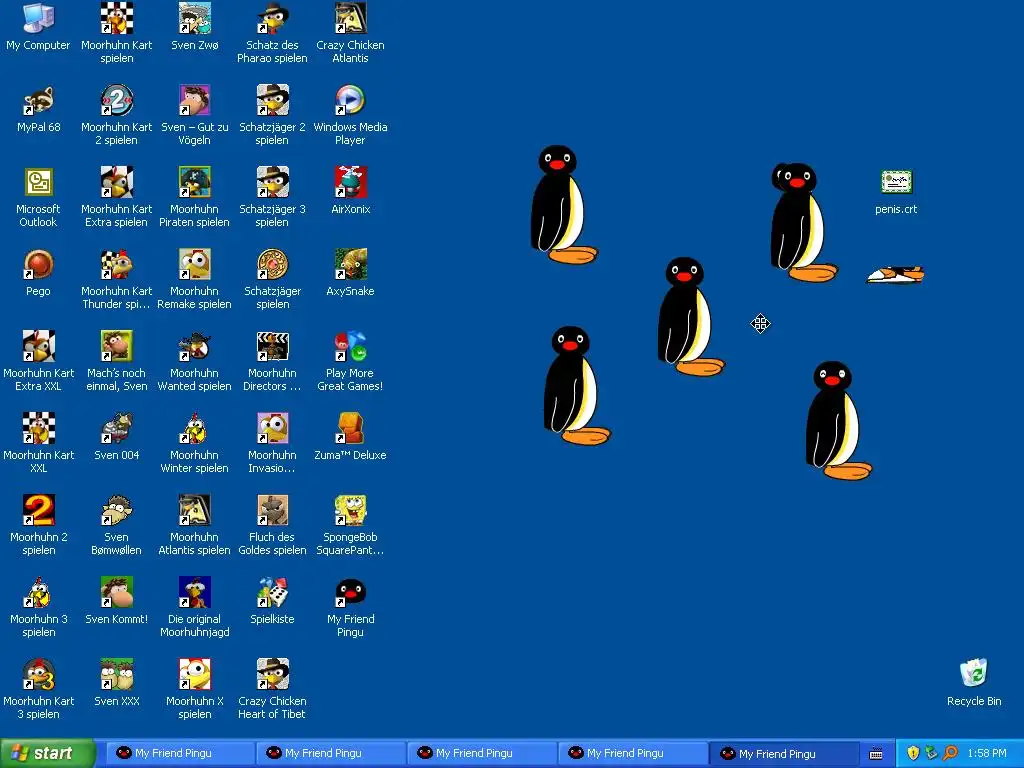
Task: Click the 1:58 PM taskbar clock
Action: click(987, 754)
